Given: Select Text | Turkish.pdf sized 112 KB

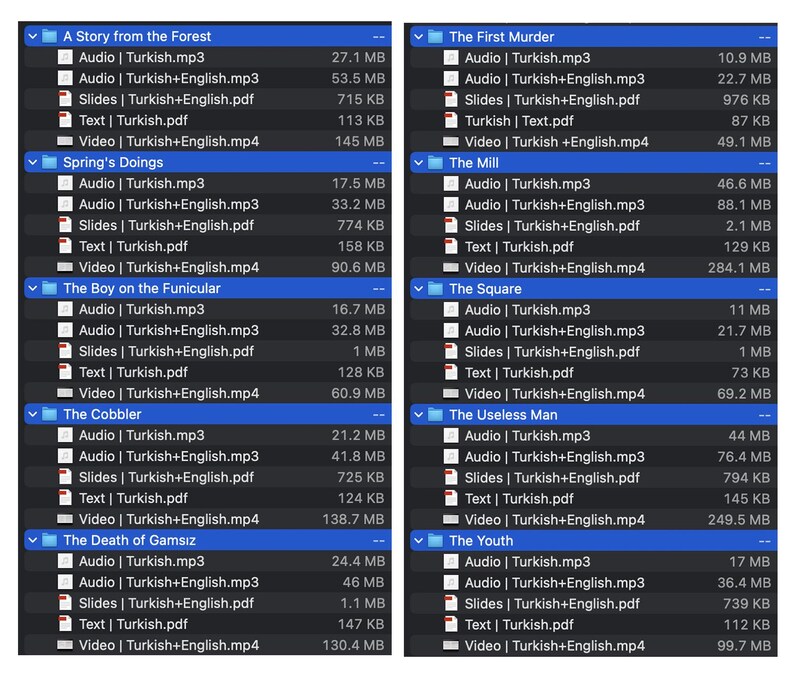Looking at the screenshot, I should (x=519, y=625).
